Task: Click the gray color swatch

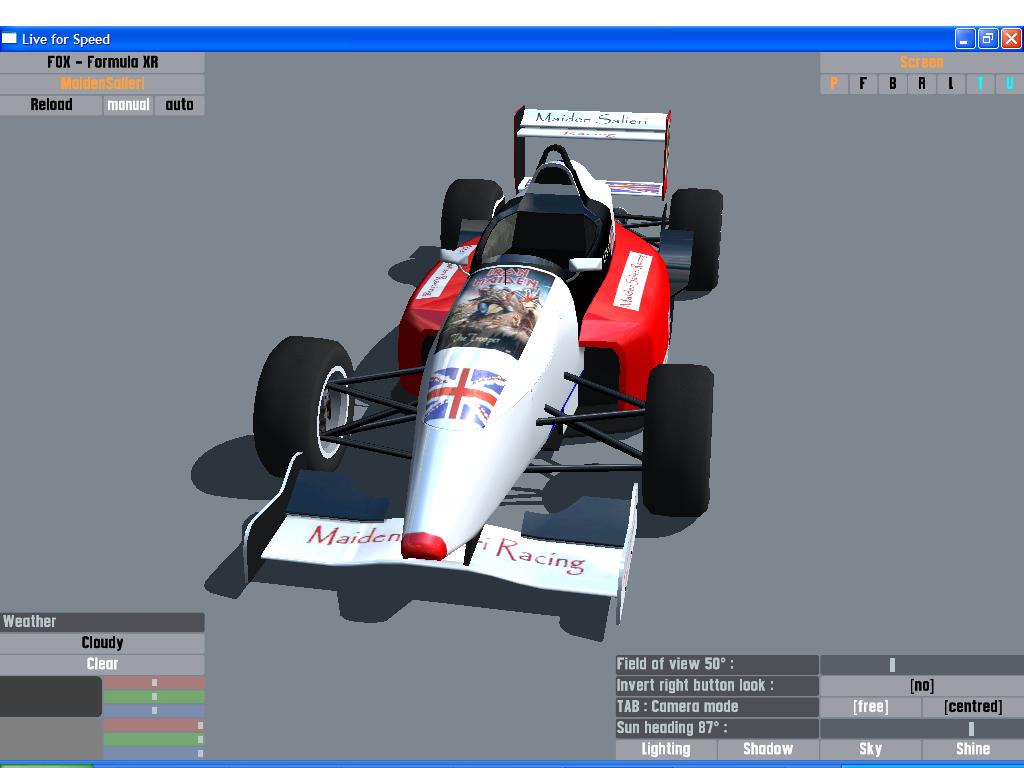Action: pyautogui.click(x=51, y=739)
